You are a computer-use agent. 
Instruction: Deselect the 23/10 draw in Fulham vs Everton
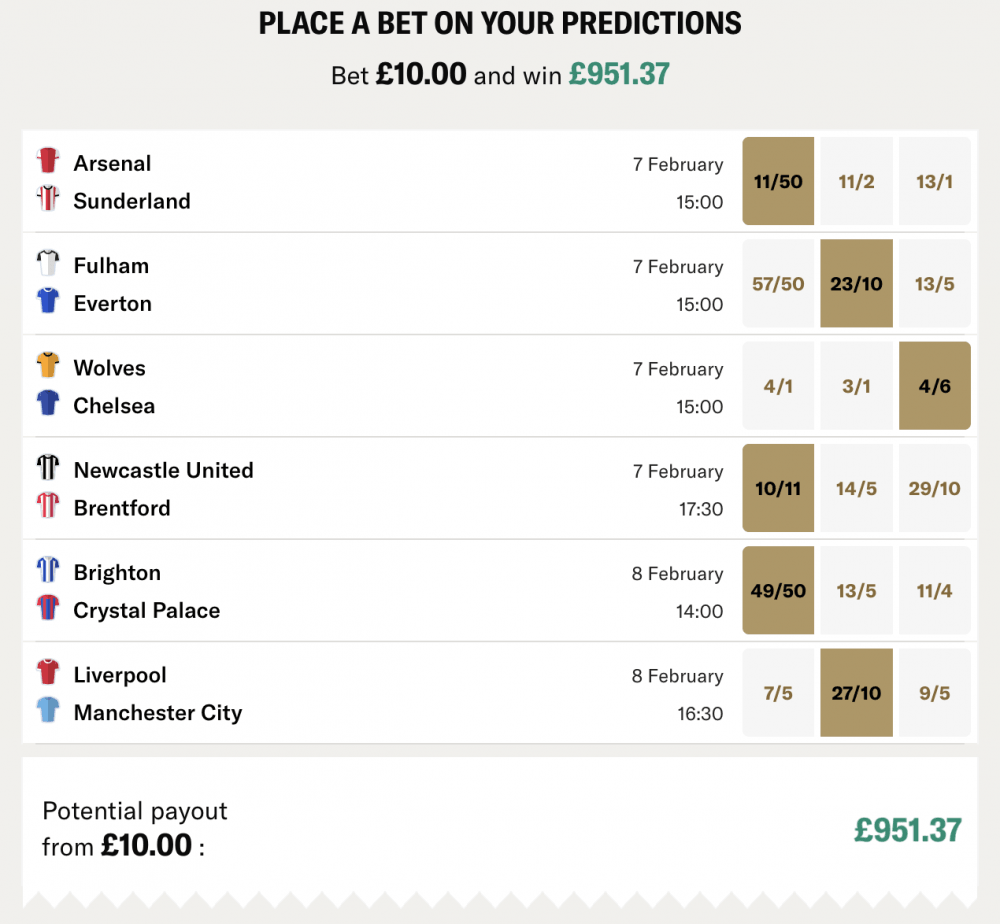pyautogui.click(x=857, y=284)
